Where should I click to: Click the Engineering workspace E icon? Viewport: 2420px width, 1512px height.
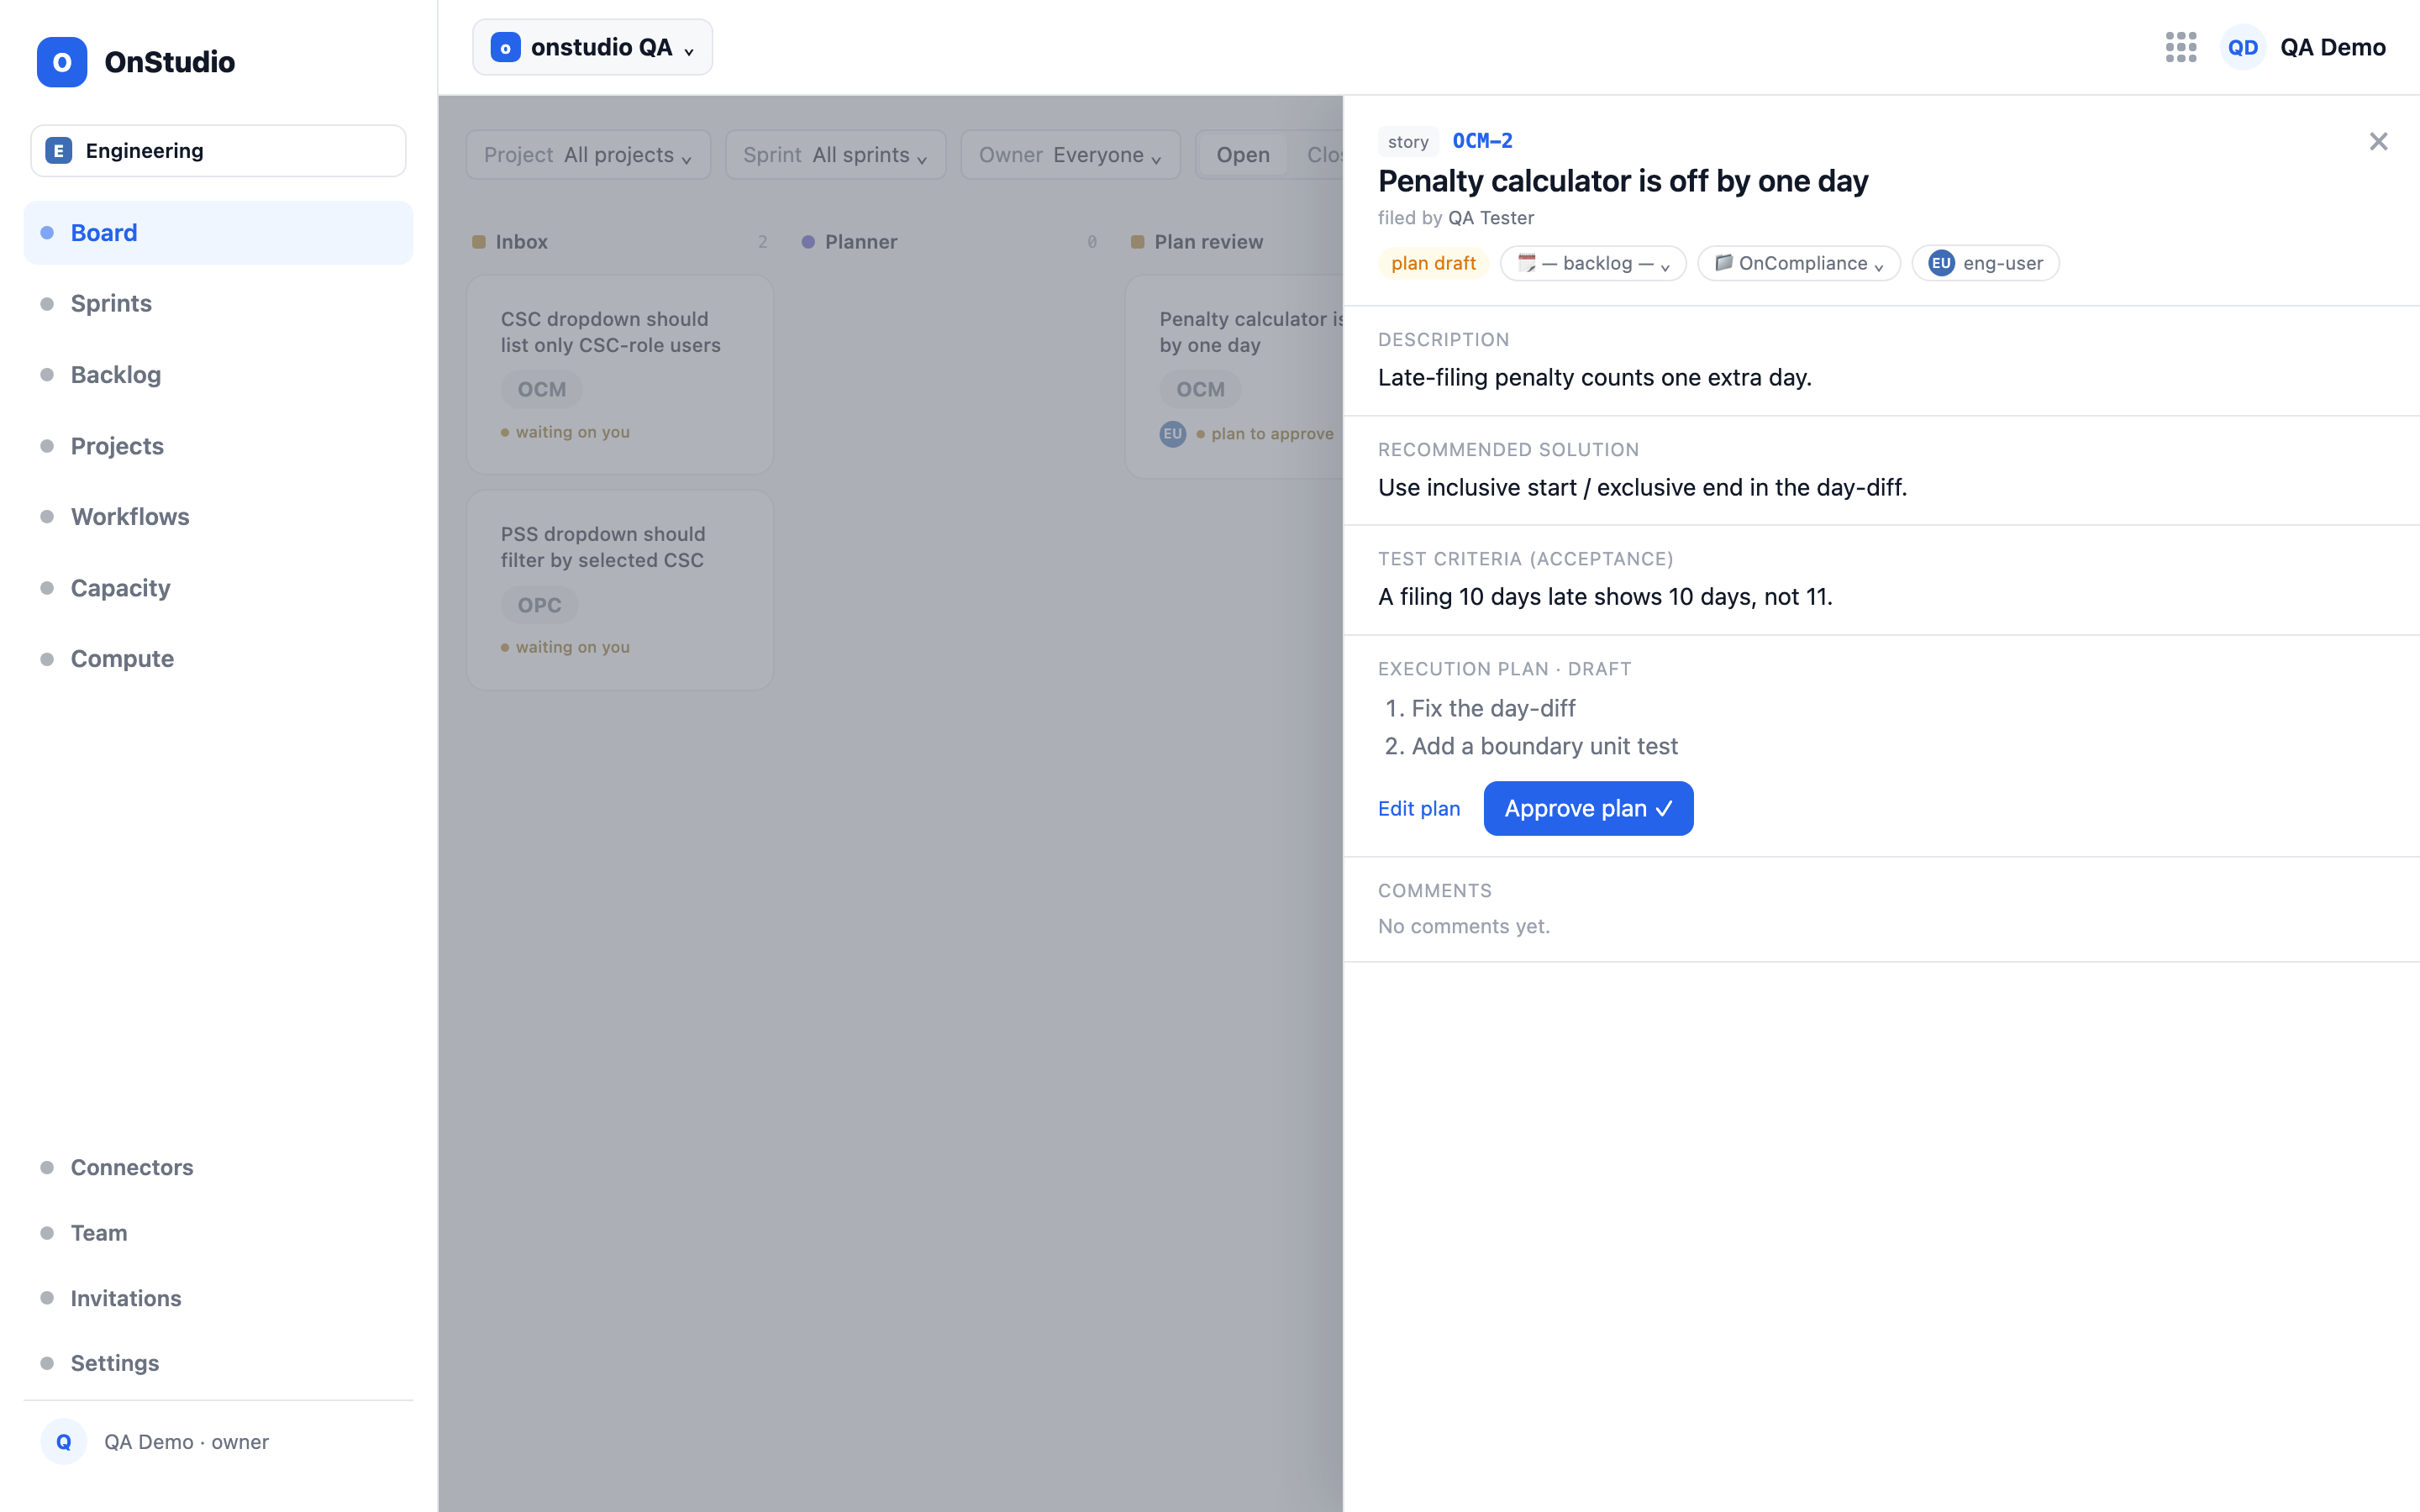tap(59, 151)
